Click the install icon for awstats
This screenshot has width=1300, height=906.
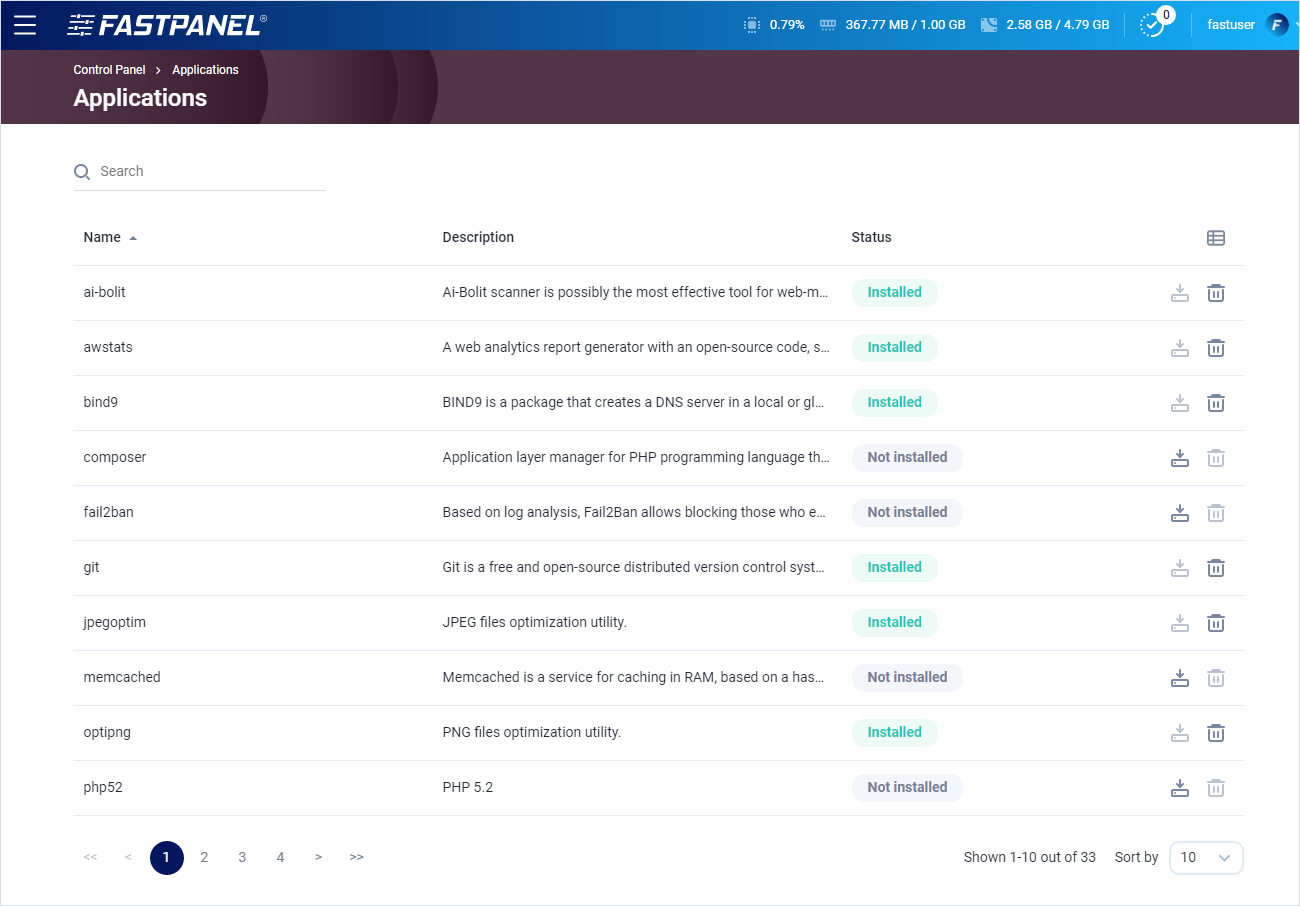point(1180,348)
